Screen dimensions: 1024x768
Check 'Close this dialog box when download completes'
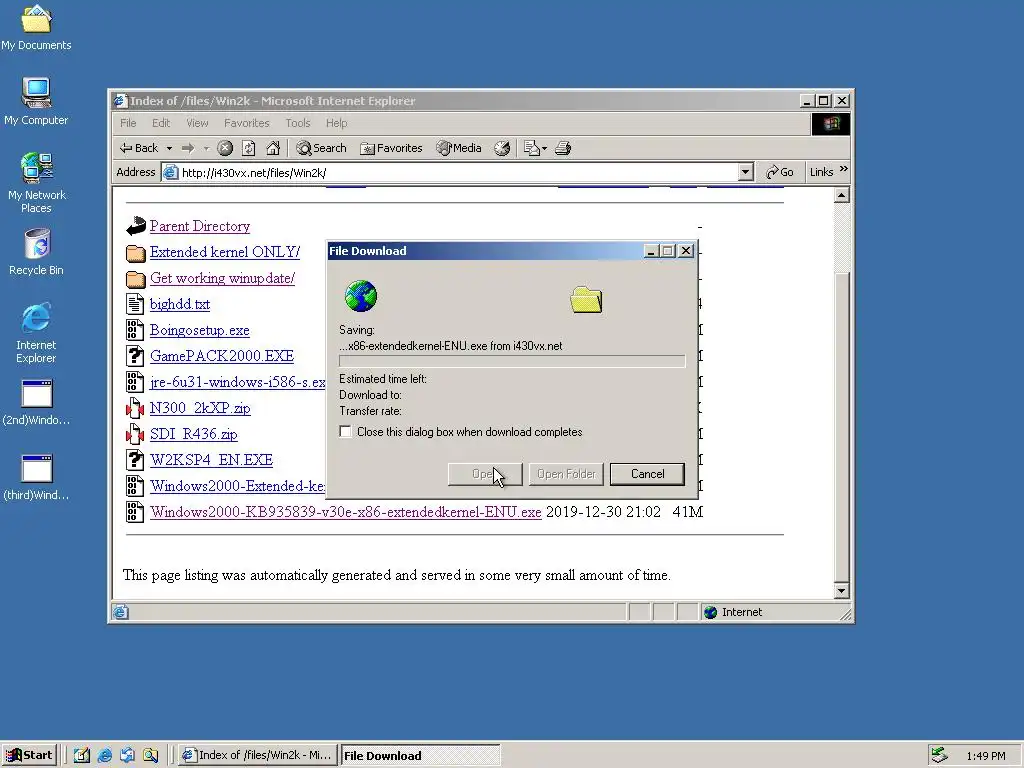point(345,432)
